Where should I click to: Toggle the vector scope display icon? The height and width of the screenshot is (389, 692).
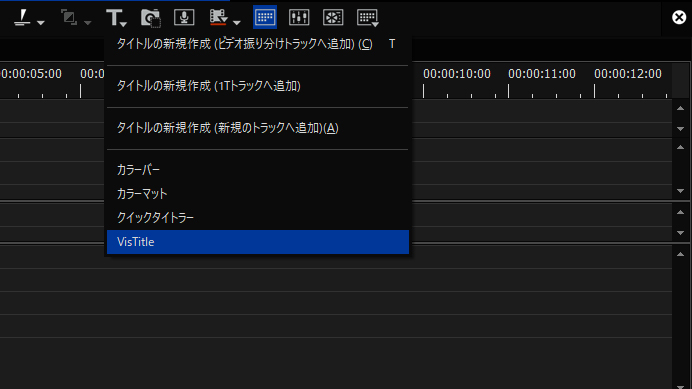(x=333, y=18)
